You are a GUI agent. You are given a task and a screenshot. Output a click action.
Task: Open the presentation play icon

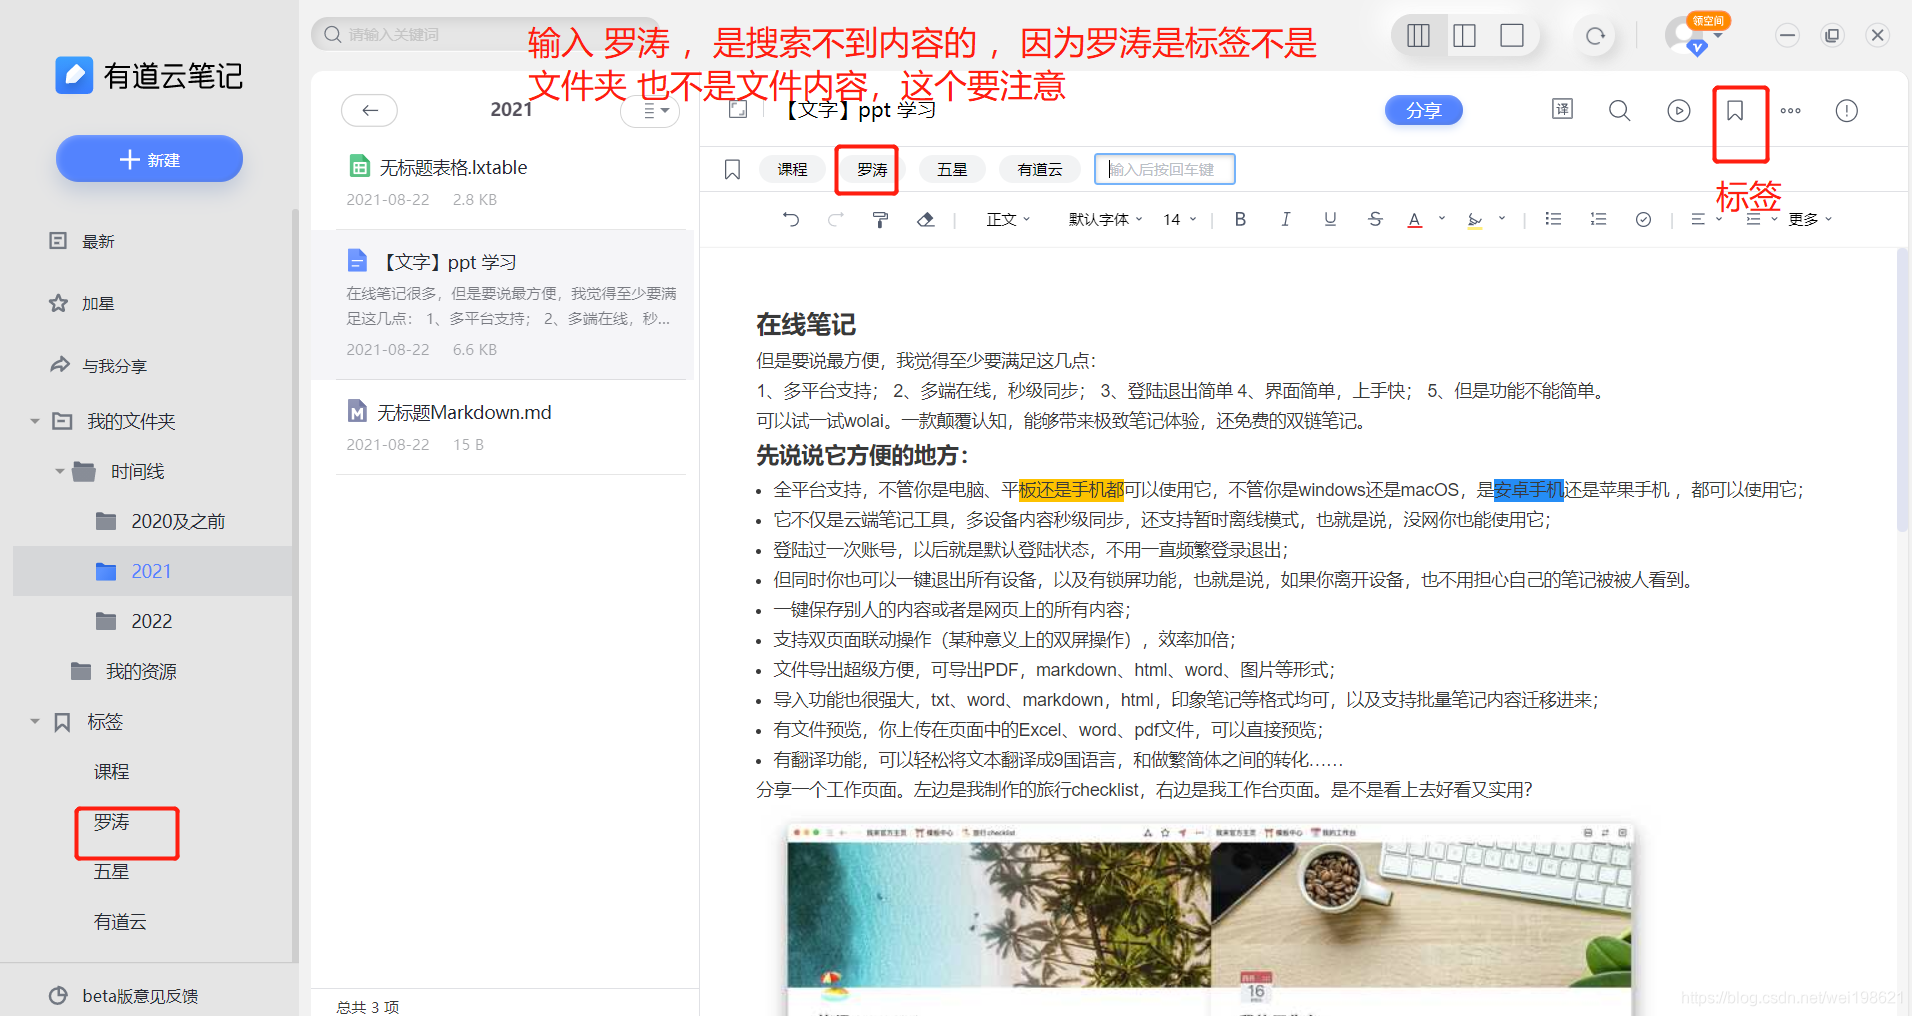[1678, 110]
